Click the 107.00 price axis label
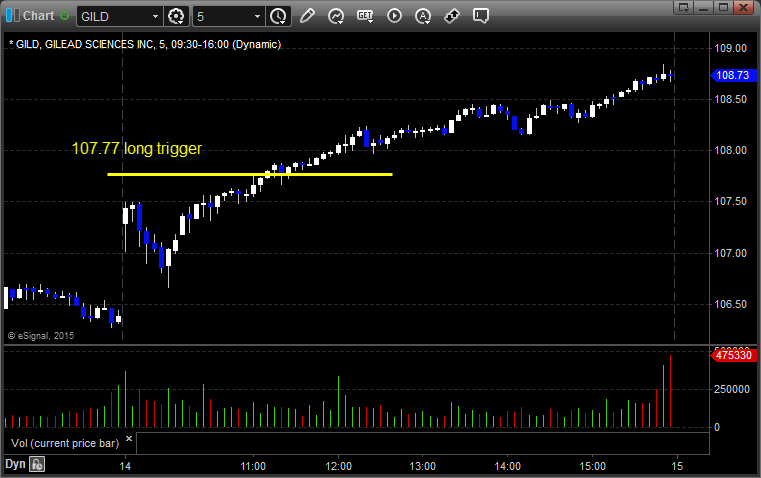This screenshot has width=761, height=478. 730,253
